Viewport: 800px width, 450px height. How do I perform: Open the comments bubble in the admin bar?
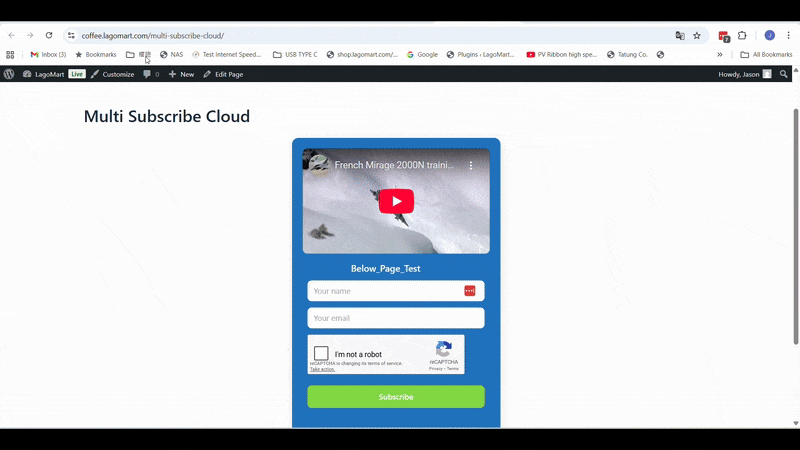point(150,74)
